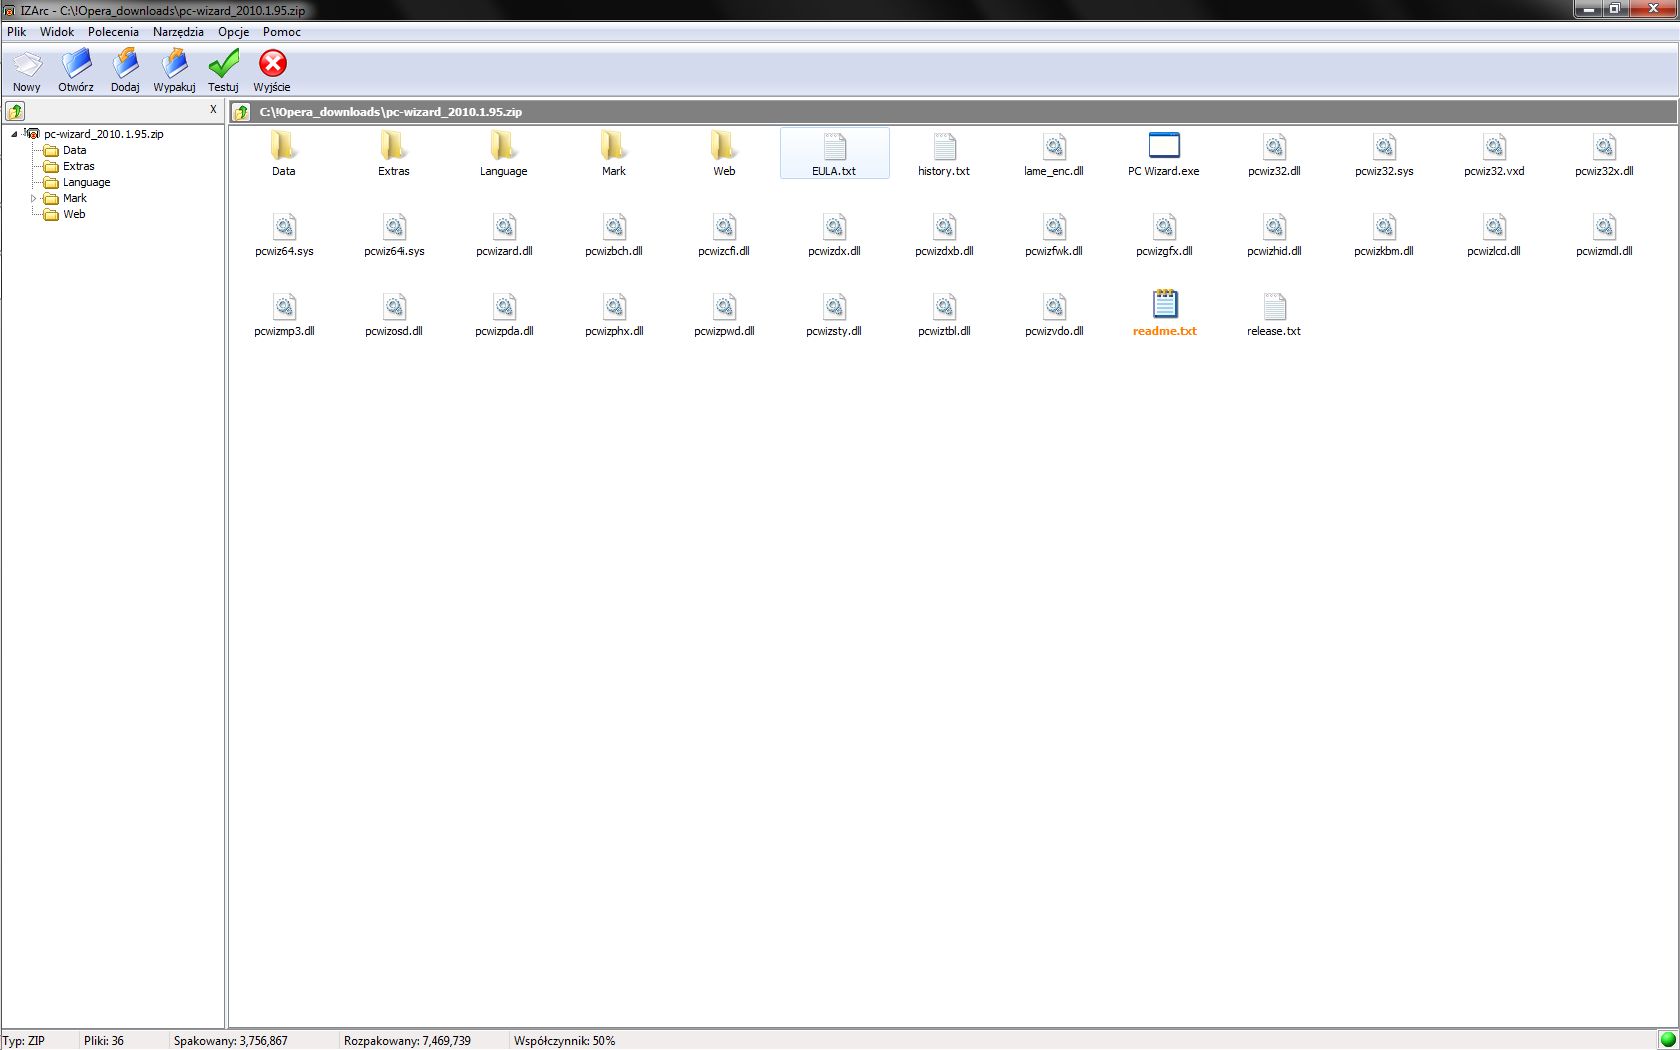Select the pcwiz64i.sys file icon
This screenshot has width=1680, height=1050.
tap(394, 226)
